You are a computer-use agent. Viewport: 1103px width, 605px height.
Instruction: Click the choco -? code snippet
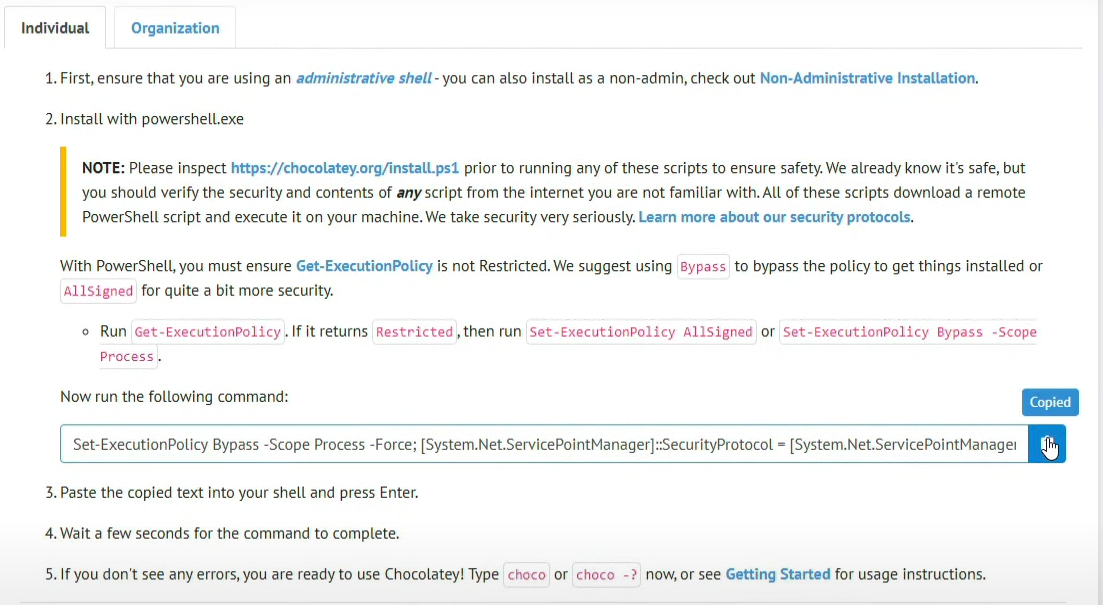[606, 575]
